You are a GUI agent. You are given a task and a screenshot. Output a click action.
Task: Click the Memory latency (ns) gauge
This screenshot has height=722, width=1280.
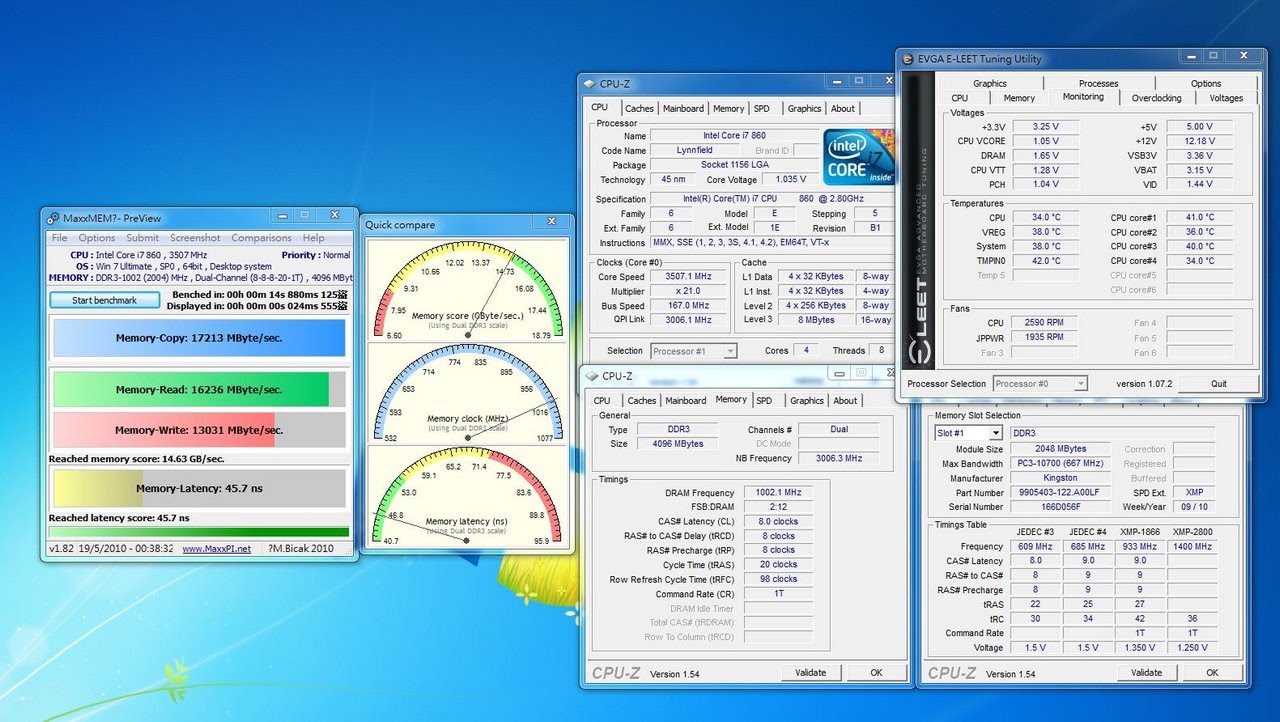(467, 496)
